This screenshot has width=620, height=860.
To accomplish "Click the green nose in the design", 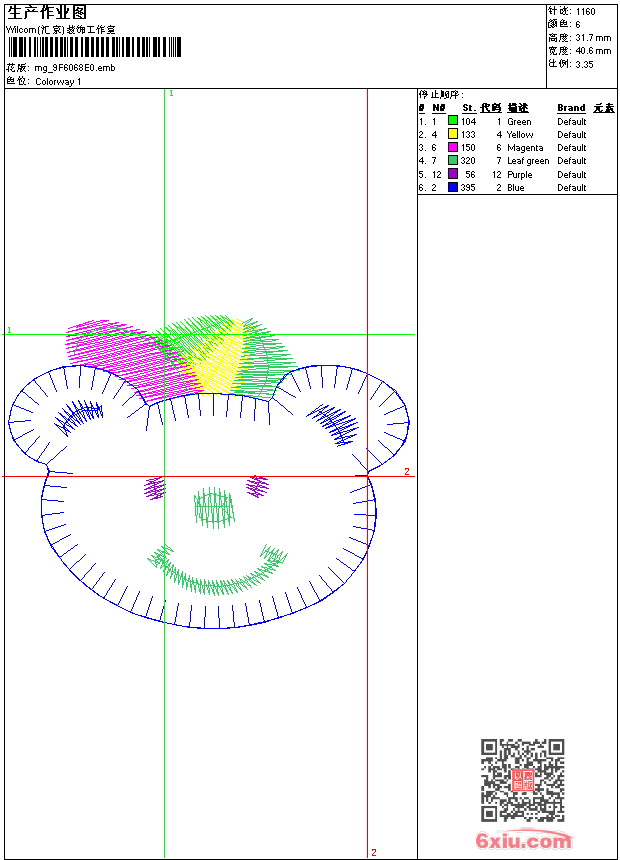I will point(214,508).
